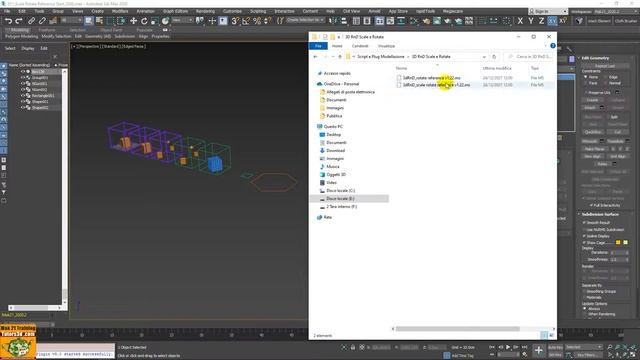This screenshot has height=360, width=640.
Task: Expand the Explorer address bar history dropdown
Action: click(x=484, y=57)
